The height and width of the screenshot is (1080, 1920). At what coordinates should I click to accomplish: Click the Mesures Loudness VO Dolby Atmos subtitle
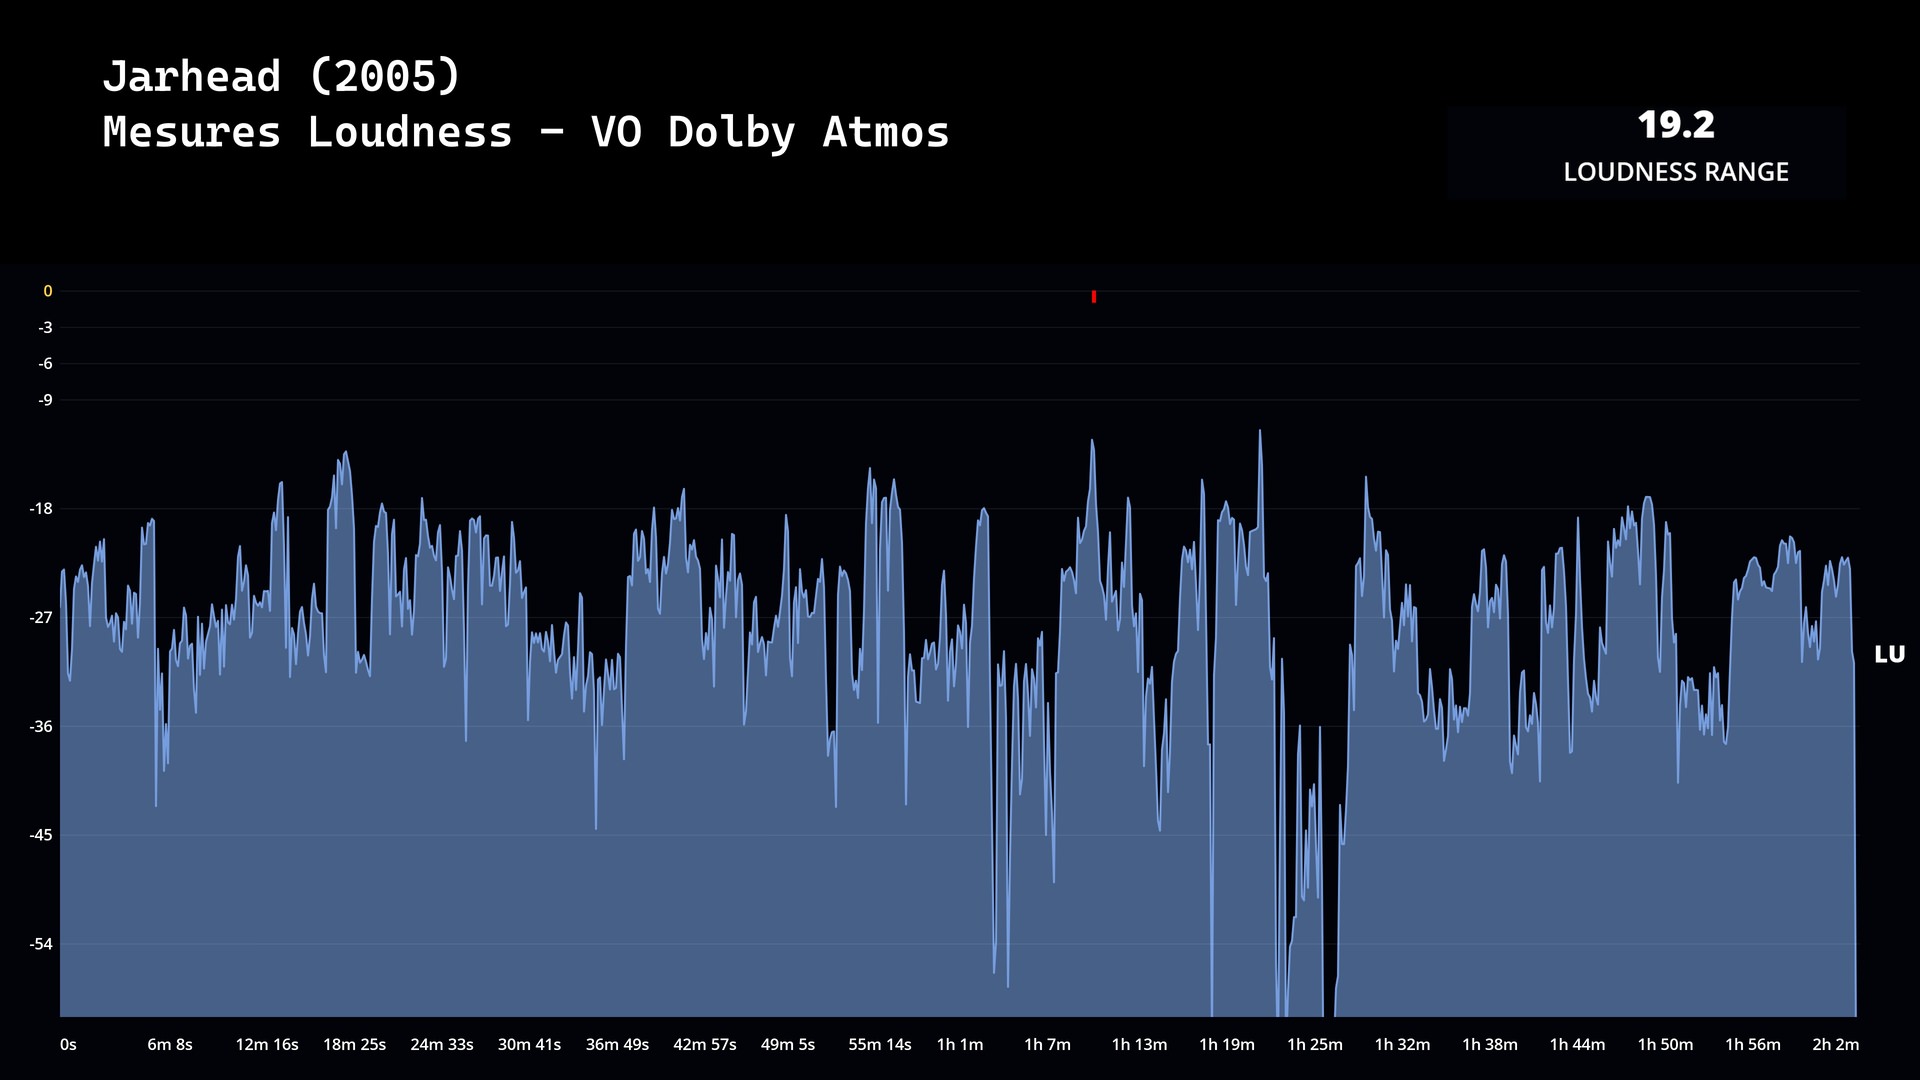[x=526, y=132]
